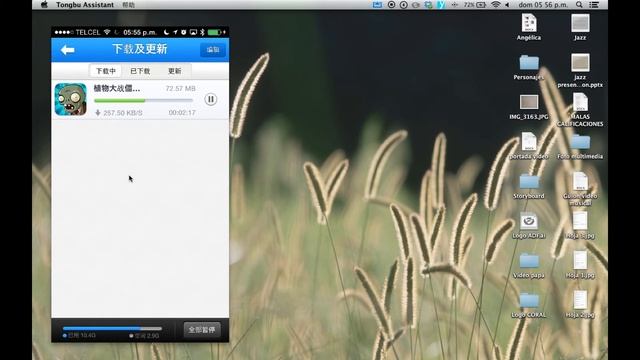Tap the Plants vs Zombies app icon

71,99
